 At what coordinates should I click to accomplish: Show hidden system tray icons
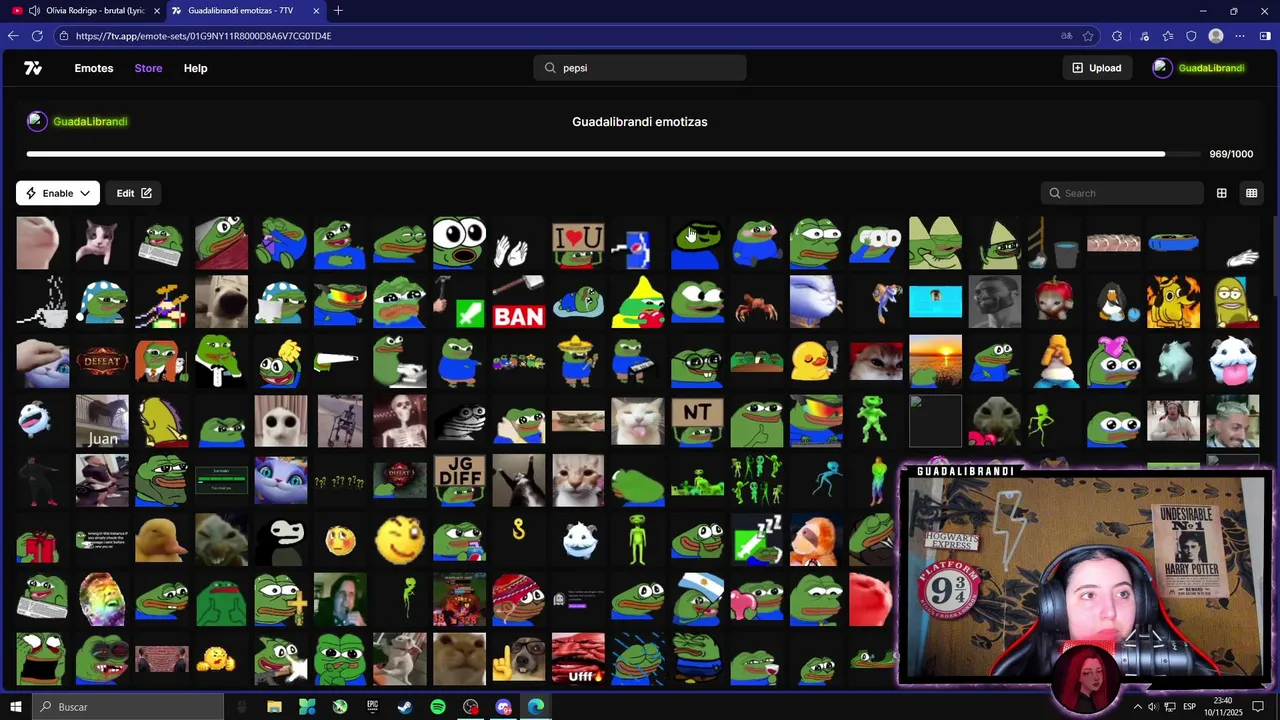pyautogui.click(x=1137, y=707)
